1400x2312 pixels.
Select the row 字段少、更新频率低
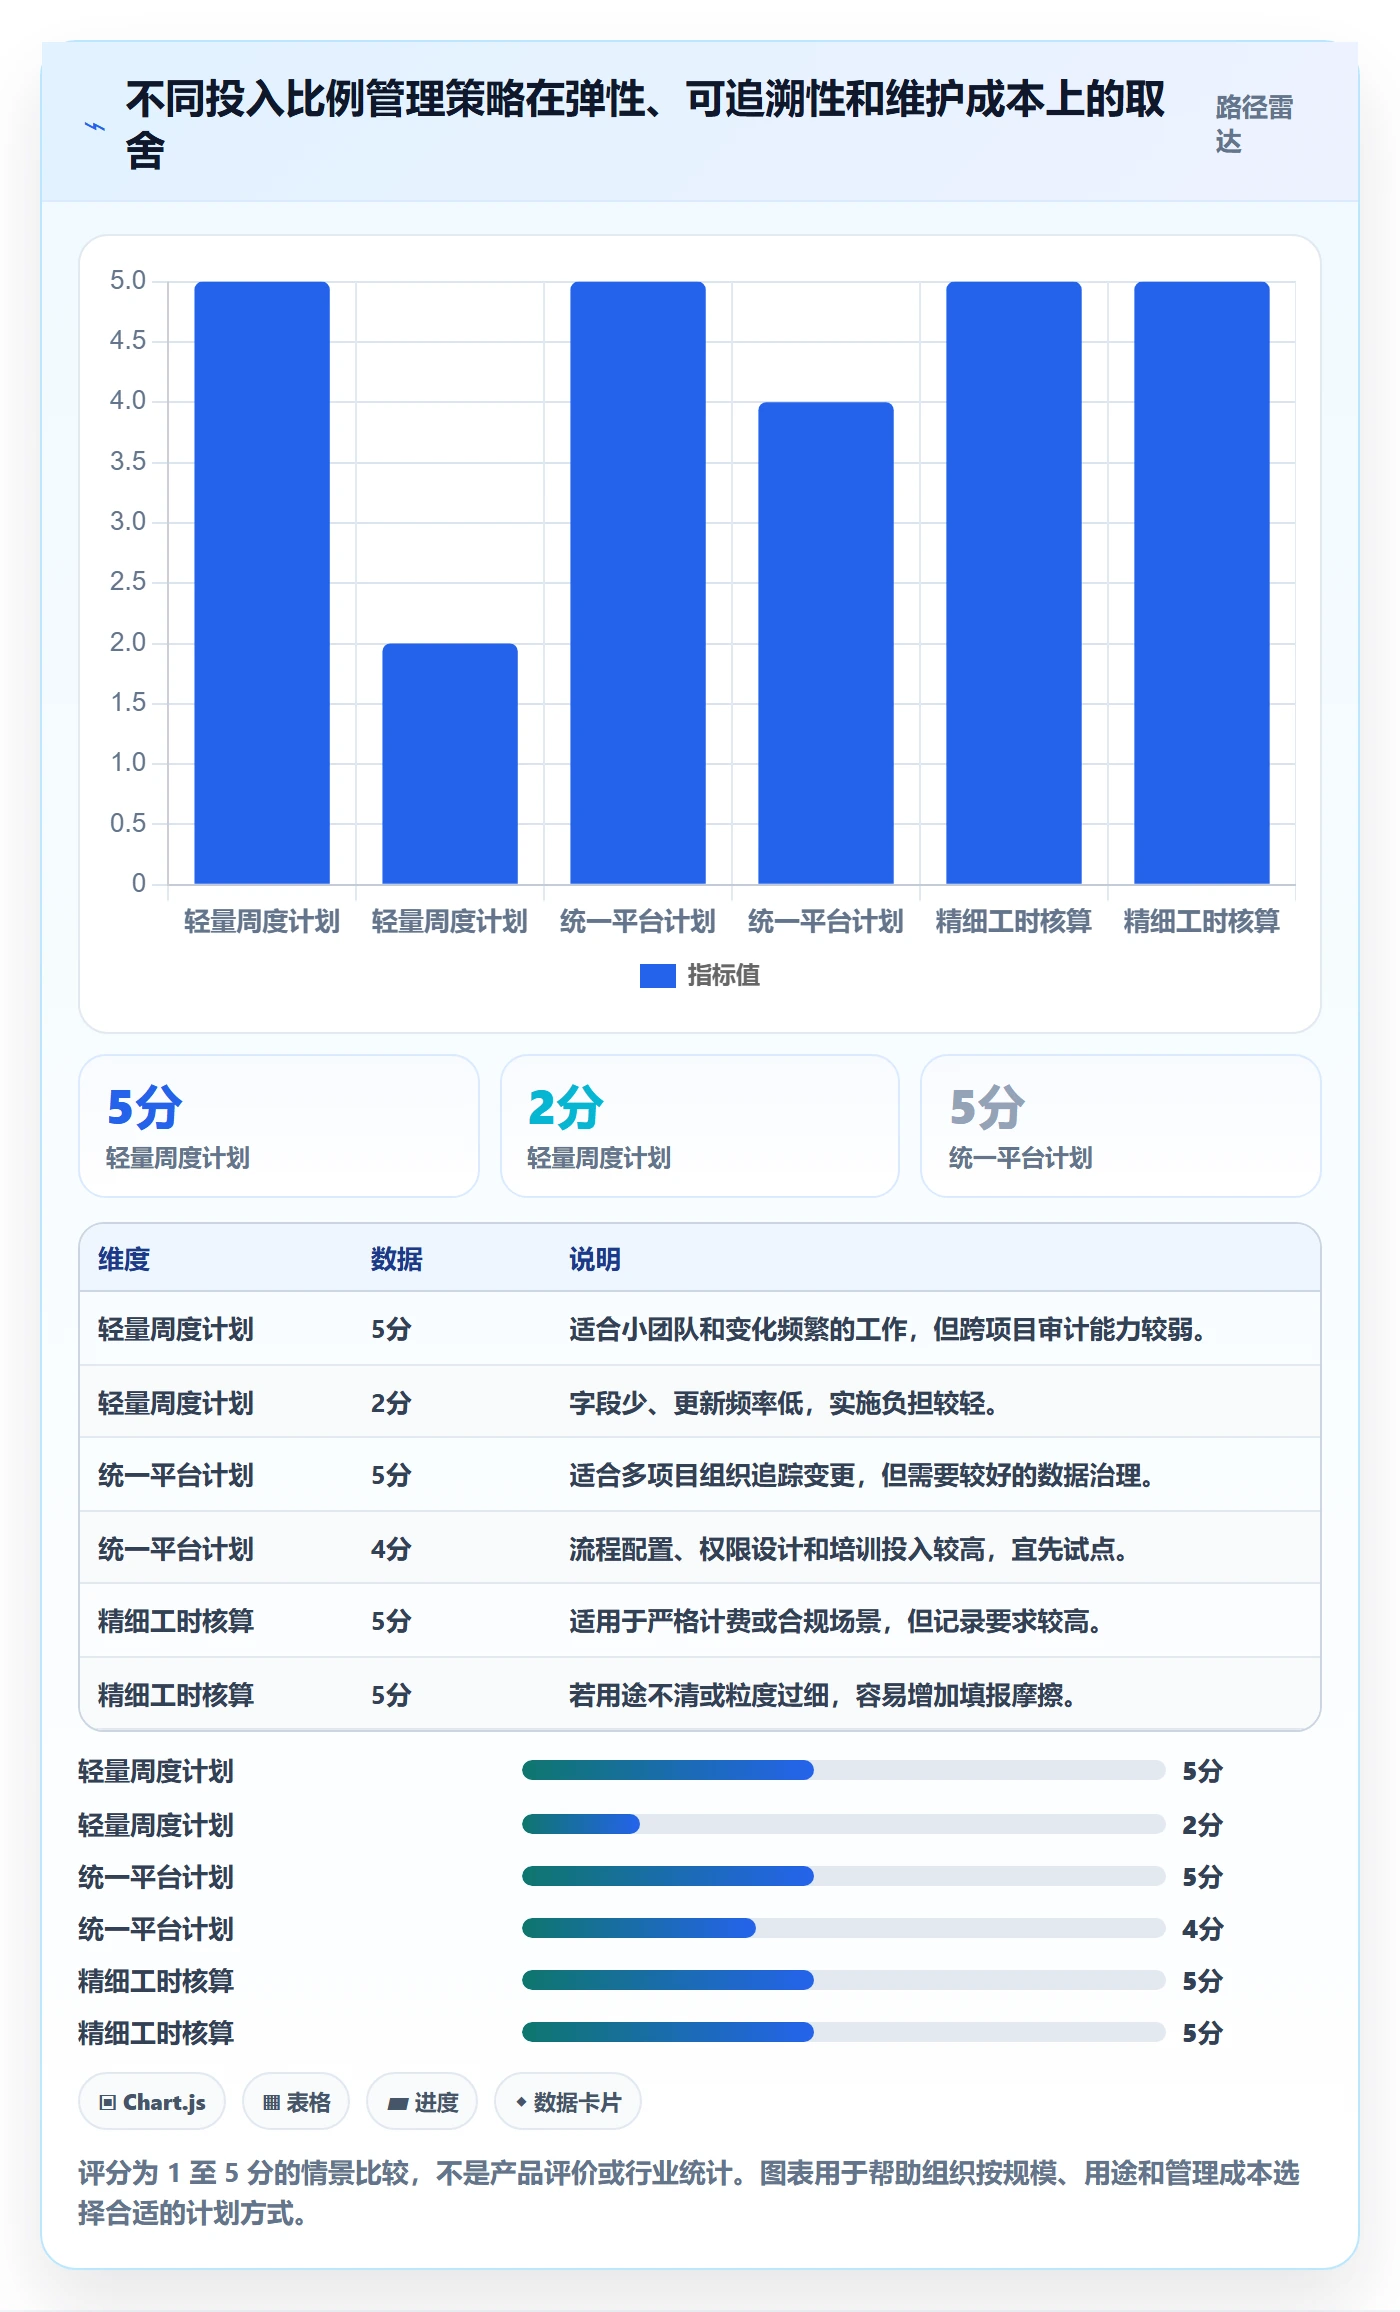click(700, 1402)
